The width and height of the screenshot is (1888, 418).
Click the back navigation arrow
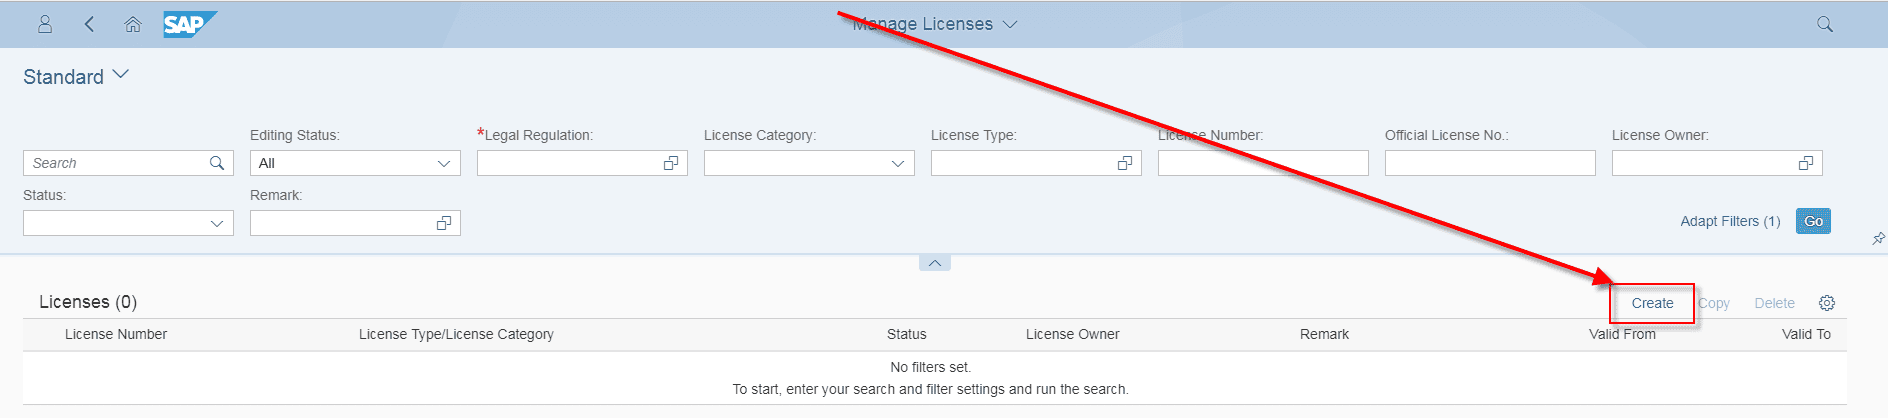(89, 24)
